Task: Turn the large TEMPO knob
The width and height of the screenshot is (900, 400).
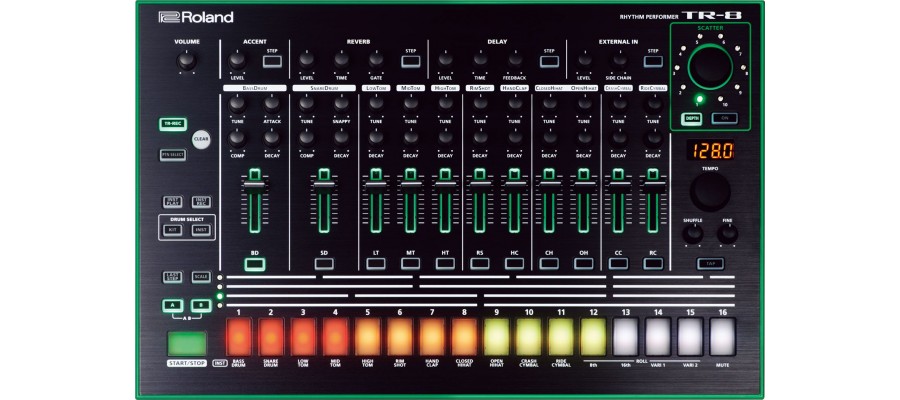Action: (x=711, y=192)
